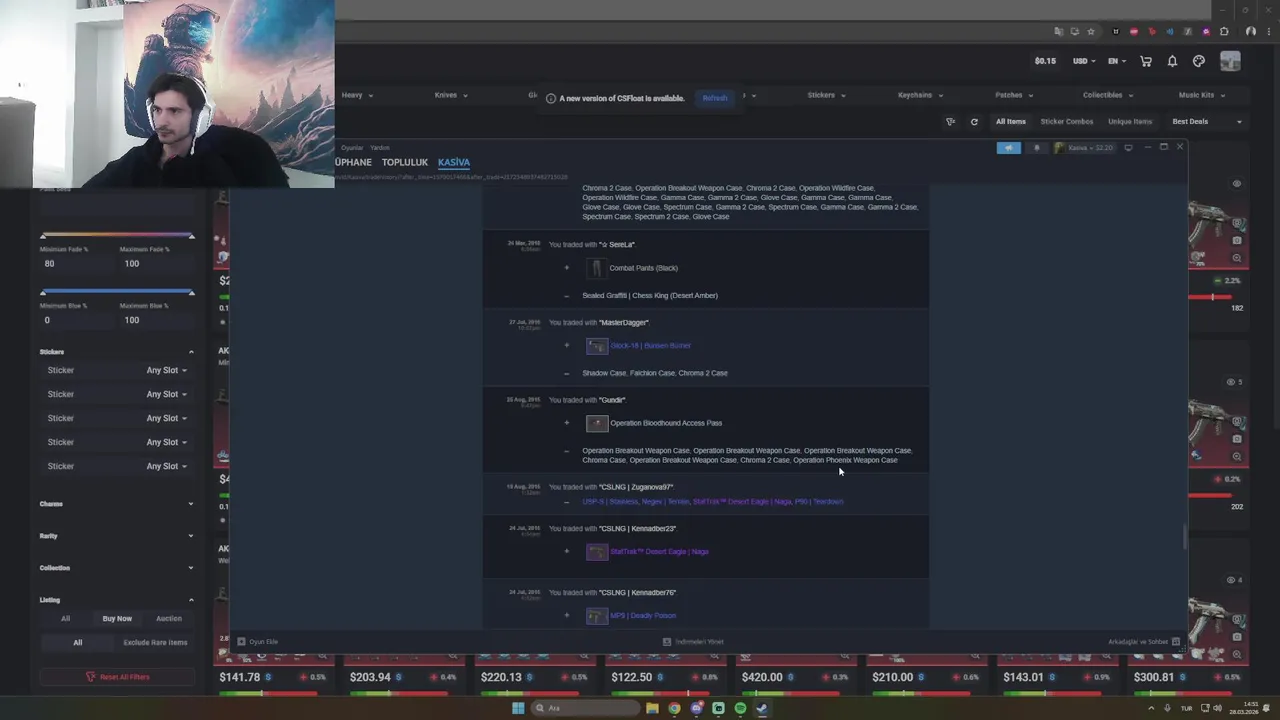Open Chrome from the taskbar
Image resolution: width=1280 pixels, height=720 pixels.
[x=674, y=708]
